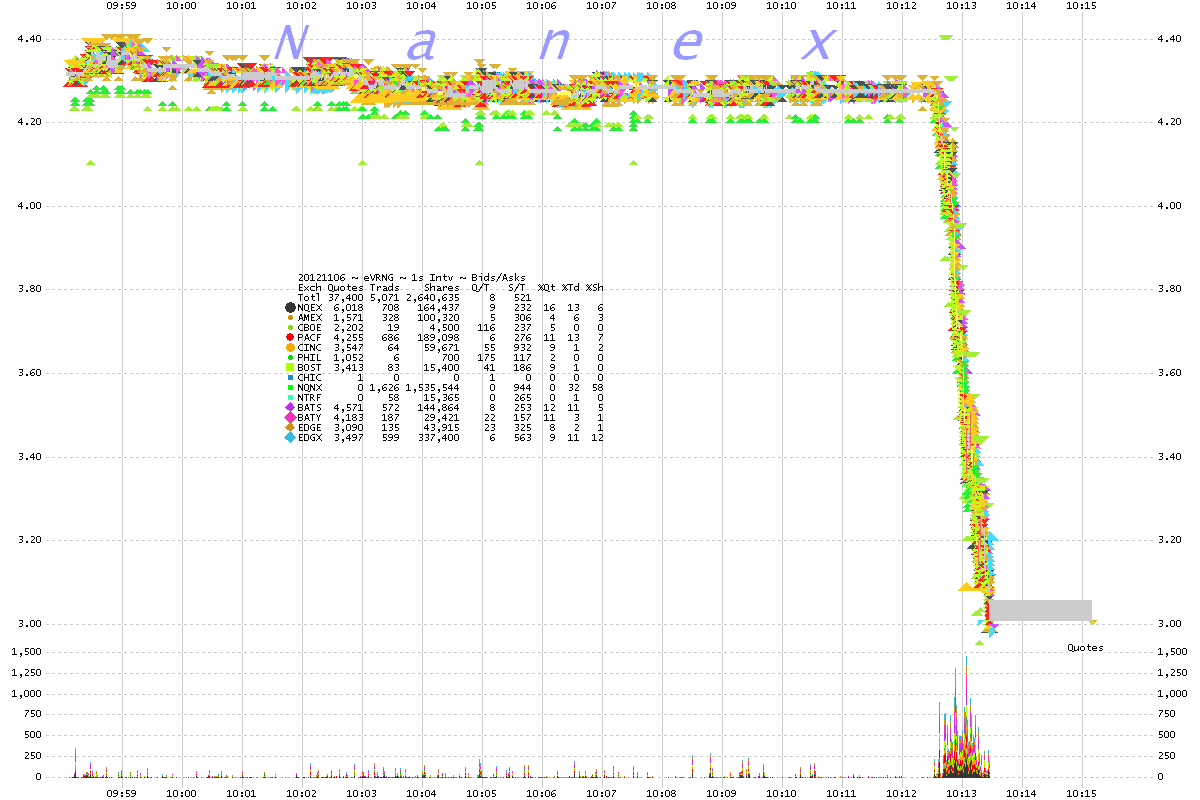Screen dimensions: 1200x800
Task: Click the 'NQEX' exchange label
Action: pos(310,307)
